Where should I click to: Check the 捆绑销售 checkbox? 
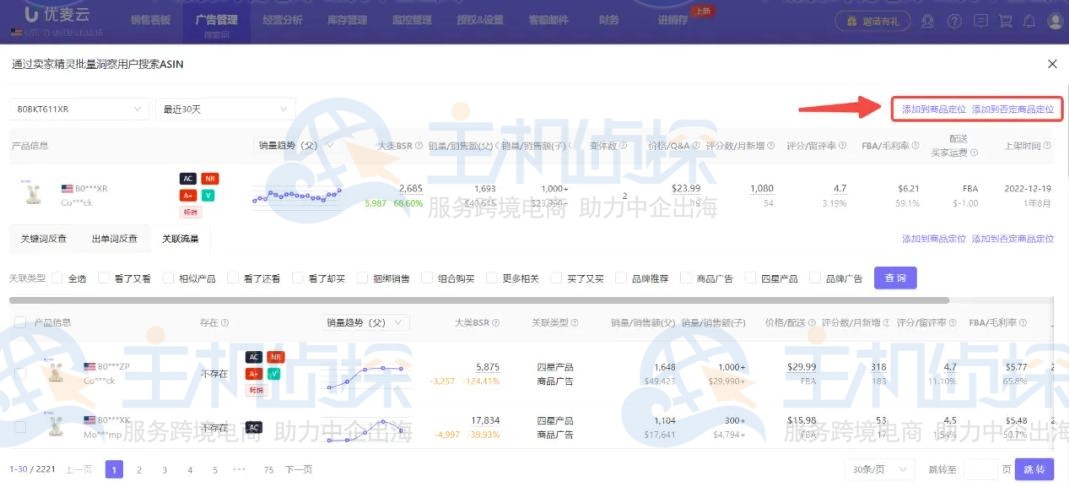click(x=362, y=278)
